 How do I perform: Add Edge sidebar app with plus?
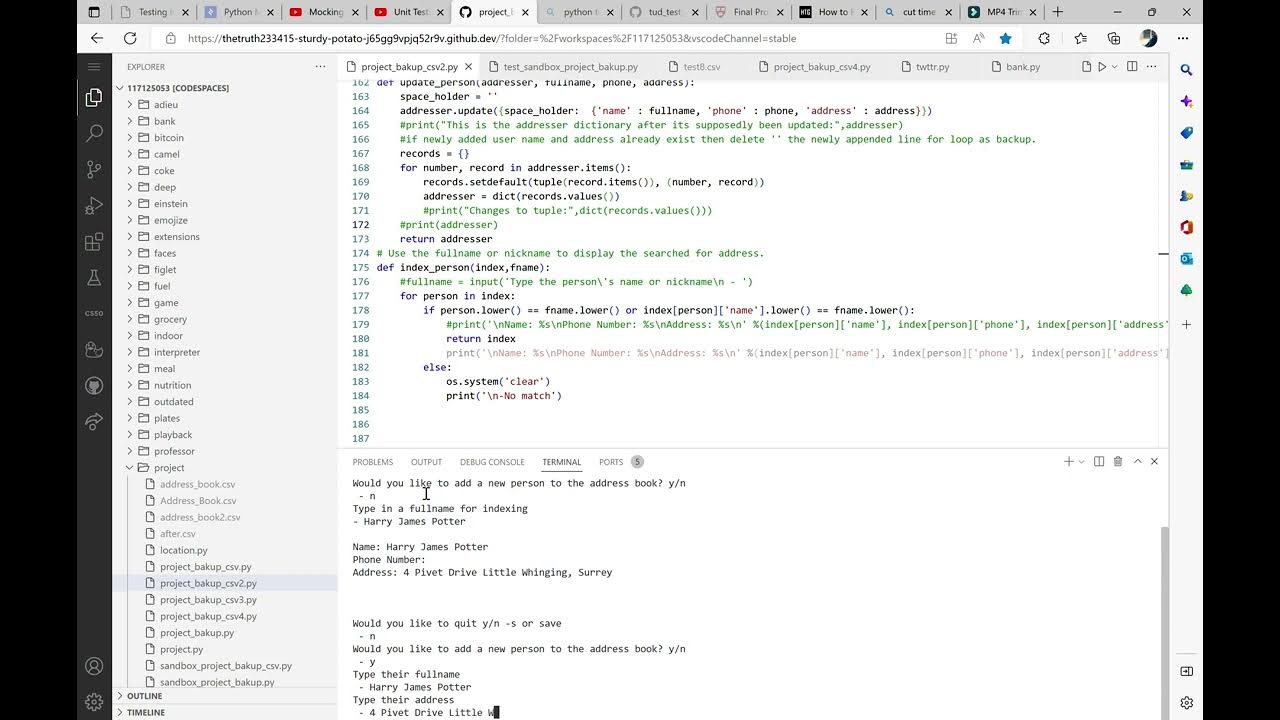1186,325
